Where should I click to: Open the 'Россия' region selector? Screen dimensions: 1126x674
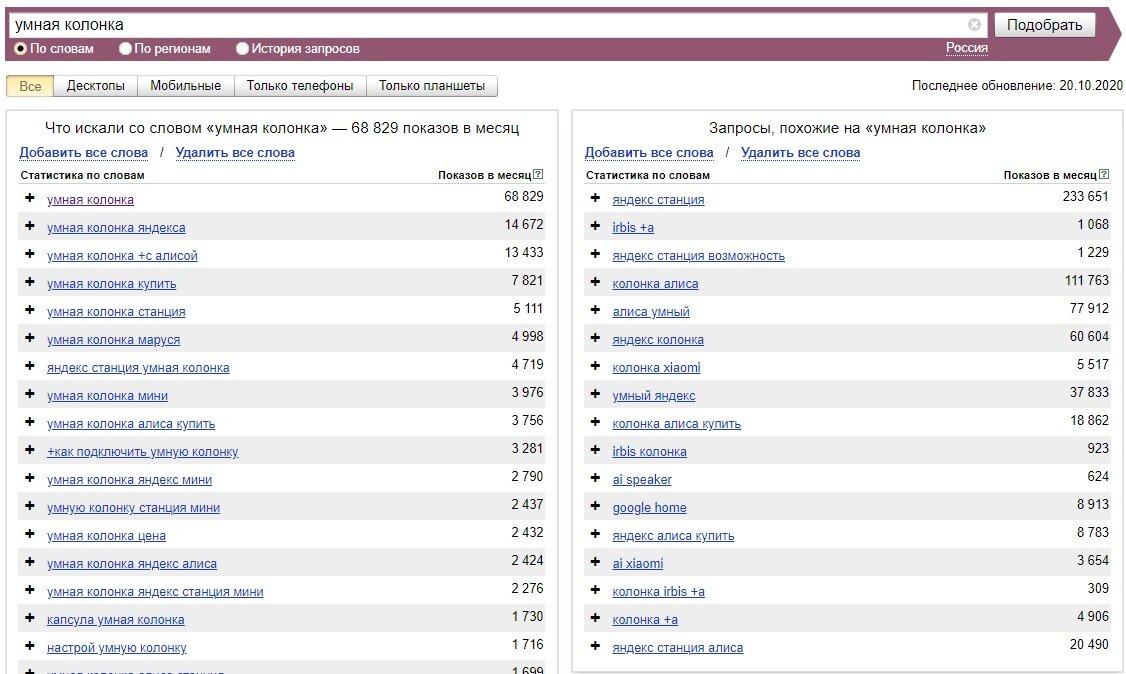click(967, 48)
